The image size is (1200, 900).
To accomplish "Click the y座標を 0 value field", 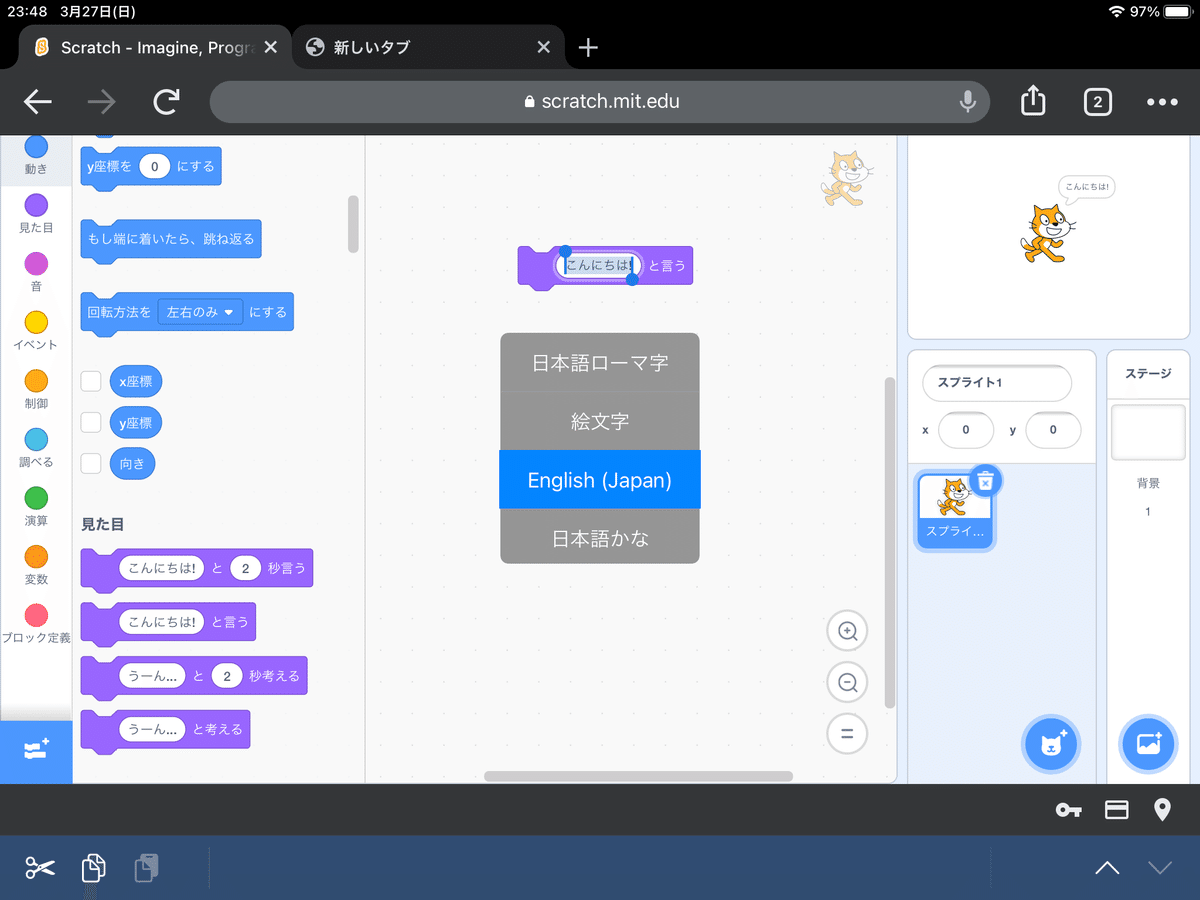I will tap(155, 166).
